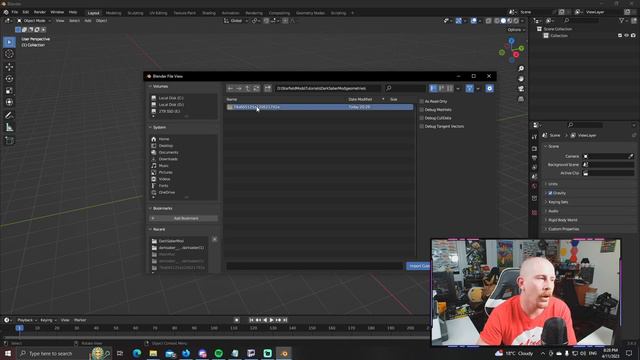Pick the Annotate pencil tool
The height and width of the screenshot is (360, 640).
click(9, 116)
